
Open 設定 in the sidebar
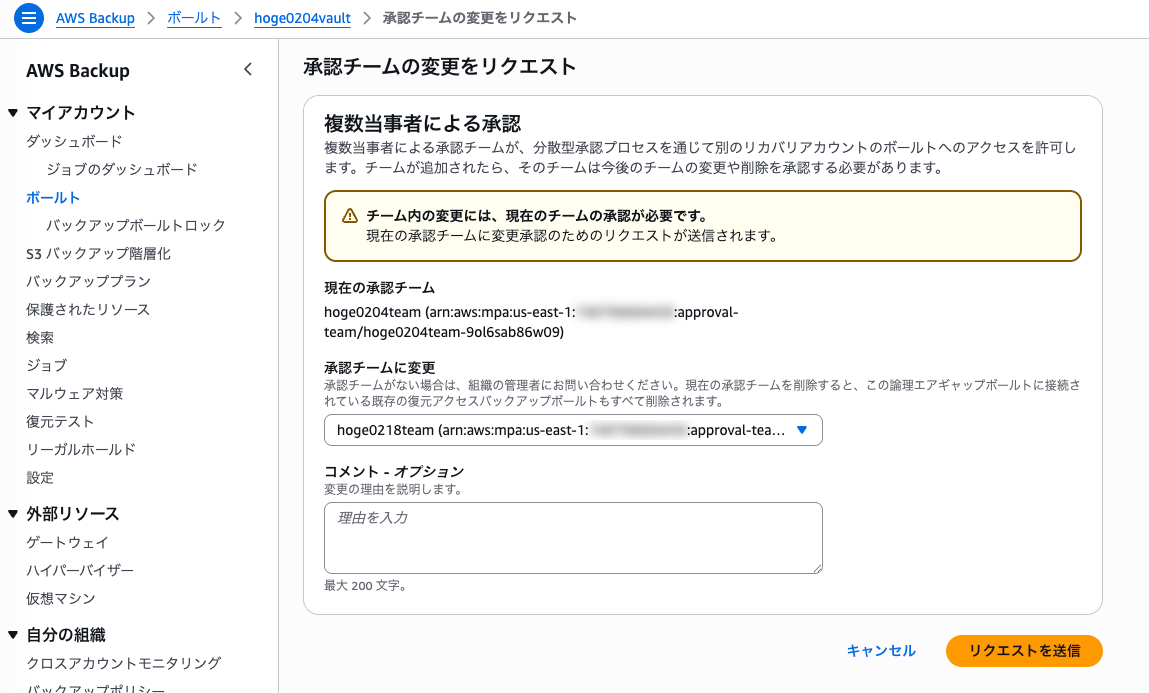[x=40, y=478]
